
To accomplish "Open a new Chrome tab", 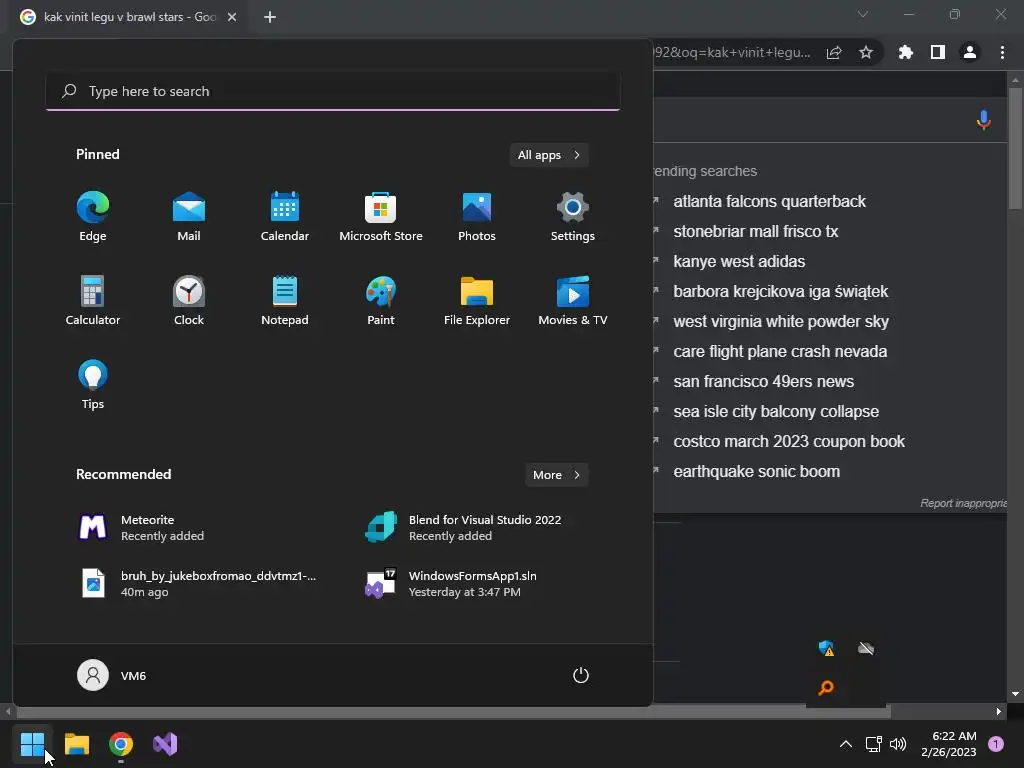I will (x=270, y=17).
